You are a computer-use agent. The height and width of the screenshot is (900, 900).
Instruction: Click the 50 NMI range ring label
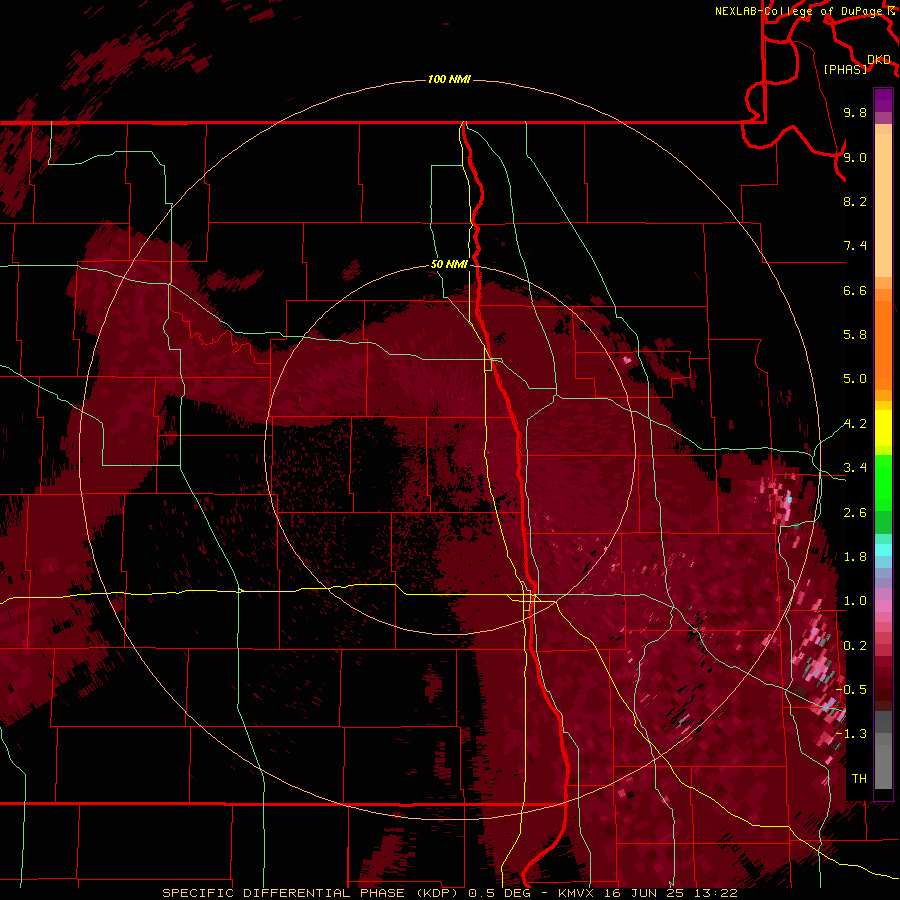coord(449,264)
